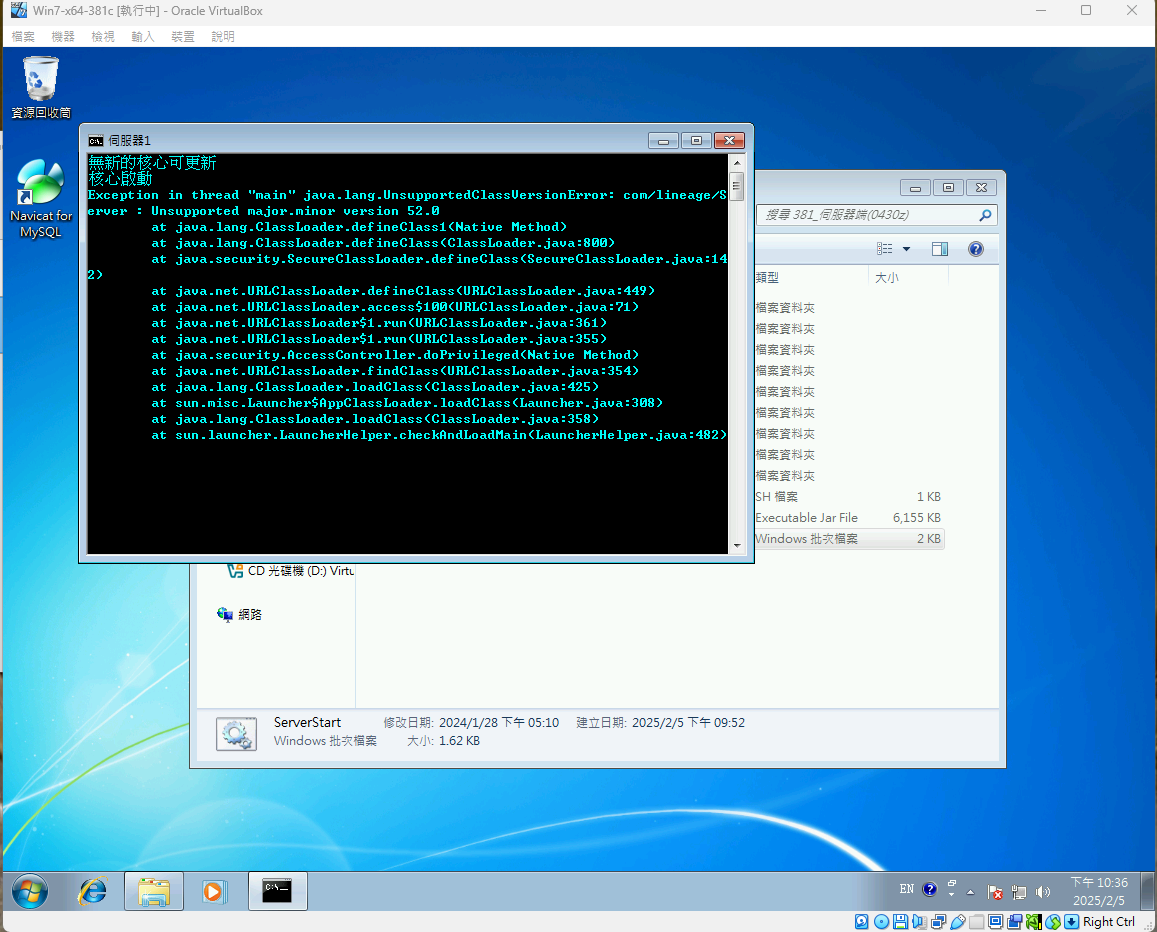Viewport: 1157px width, 932px height.
Task: Open the 檢視 menu in VirtualBox
Action: [x=103, y=36]
